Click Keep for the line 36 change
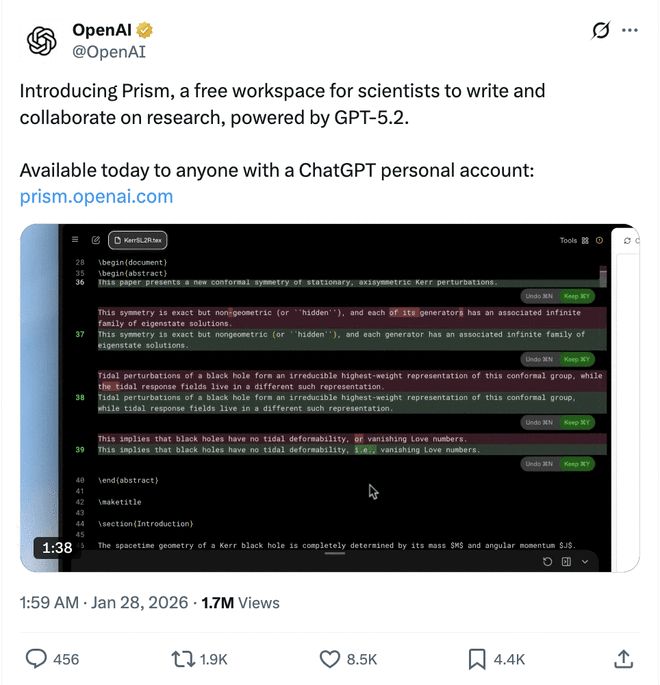Image resolution: width=660 pixels, height=685 pixels. click(577, 297)
